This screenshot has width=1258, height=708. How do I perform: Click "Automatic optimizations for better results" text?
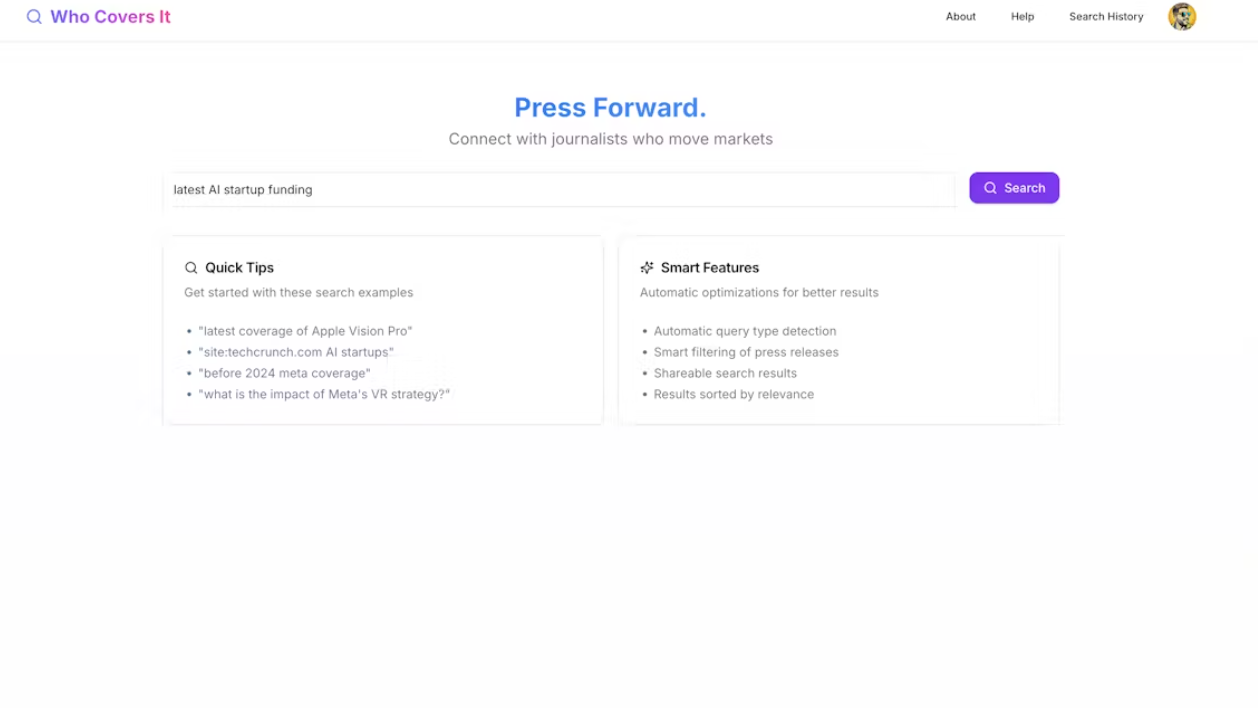(759, 293)
